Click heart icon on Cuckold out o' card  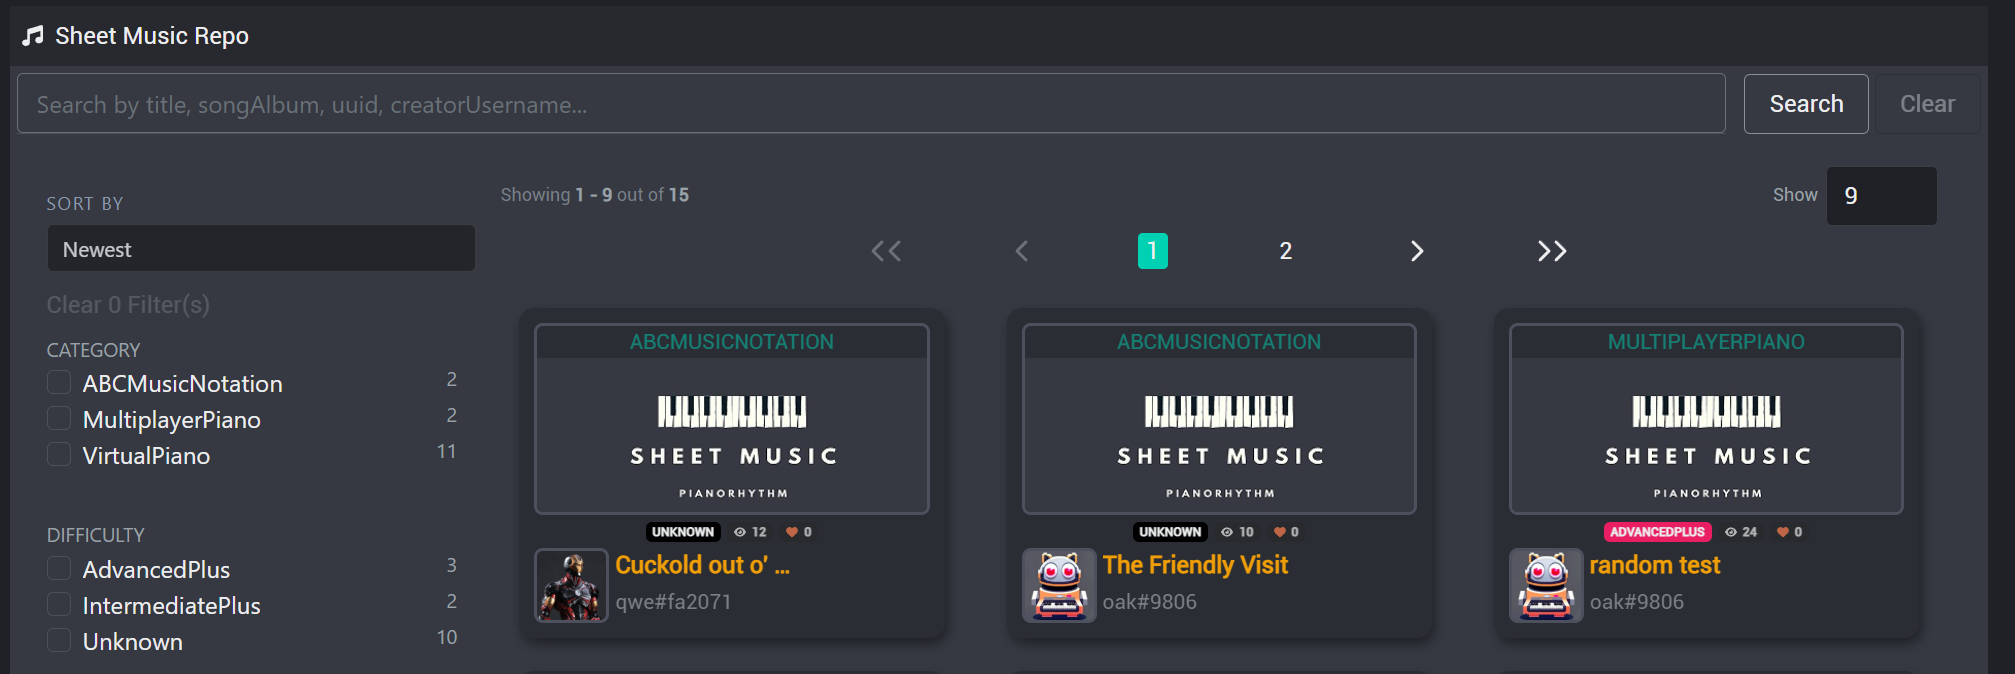(792, 532)
